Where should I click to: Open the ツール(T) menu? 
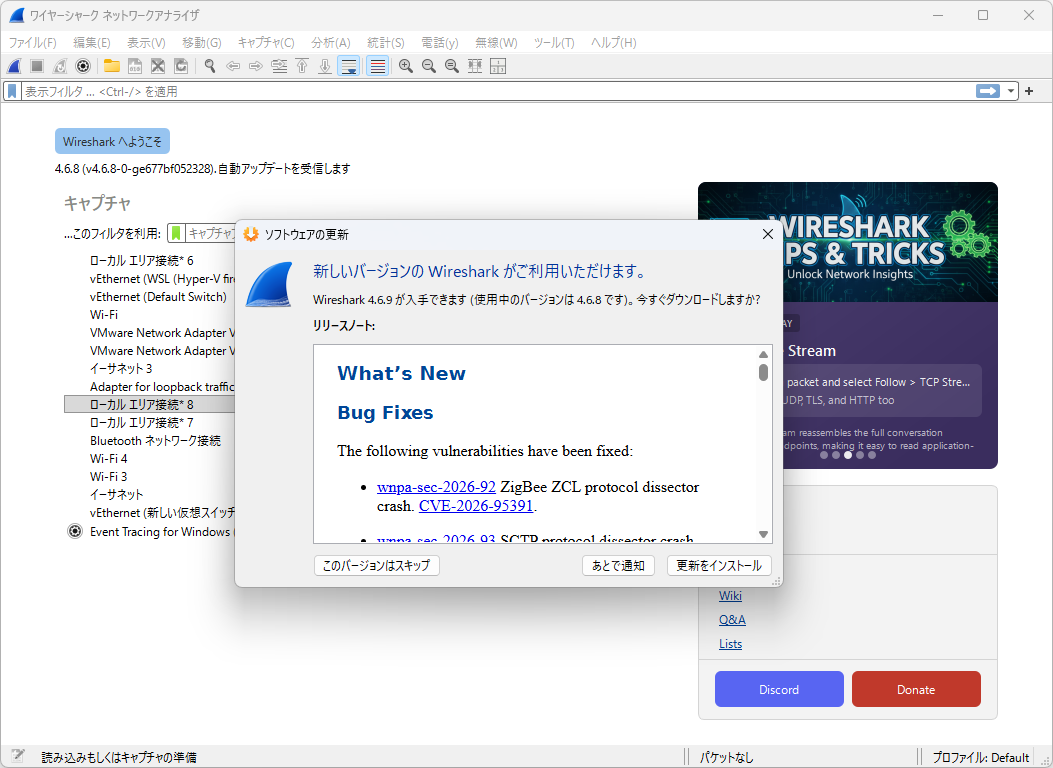point(554,42)
